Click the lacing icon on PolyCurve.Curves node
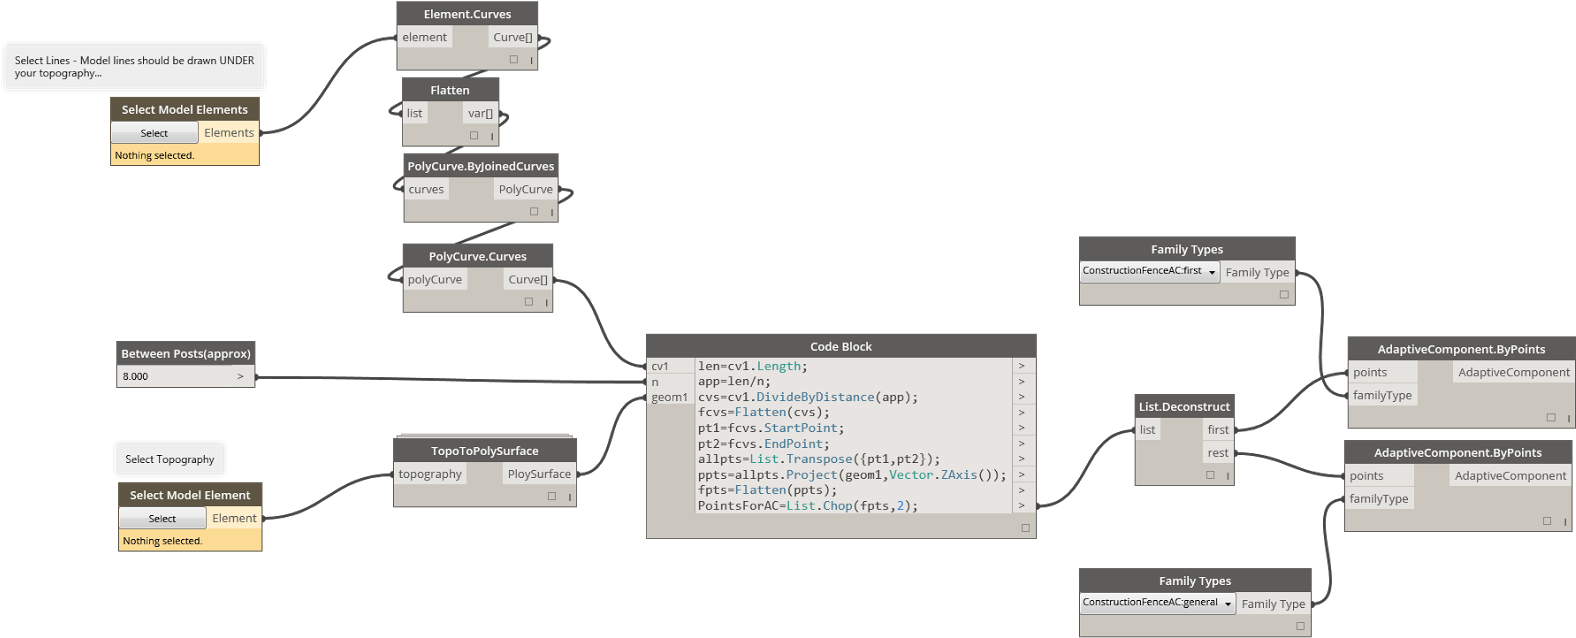Image resolution: width=1576 pixels, height=638 pixels. 547,302
